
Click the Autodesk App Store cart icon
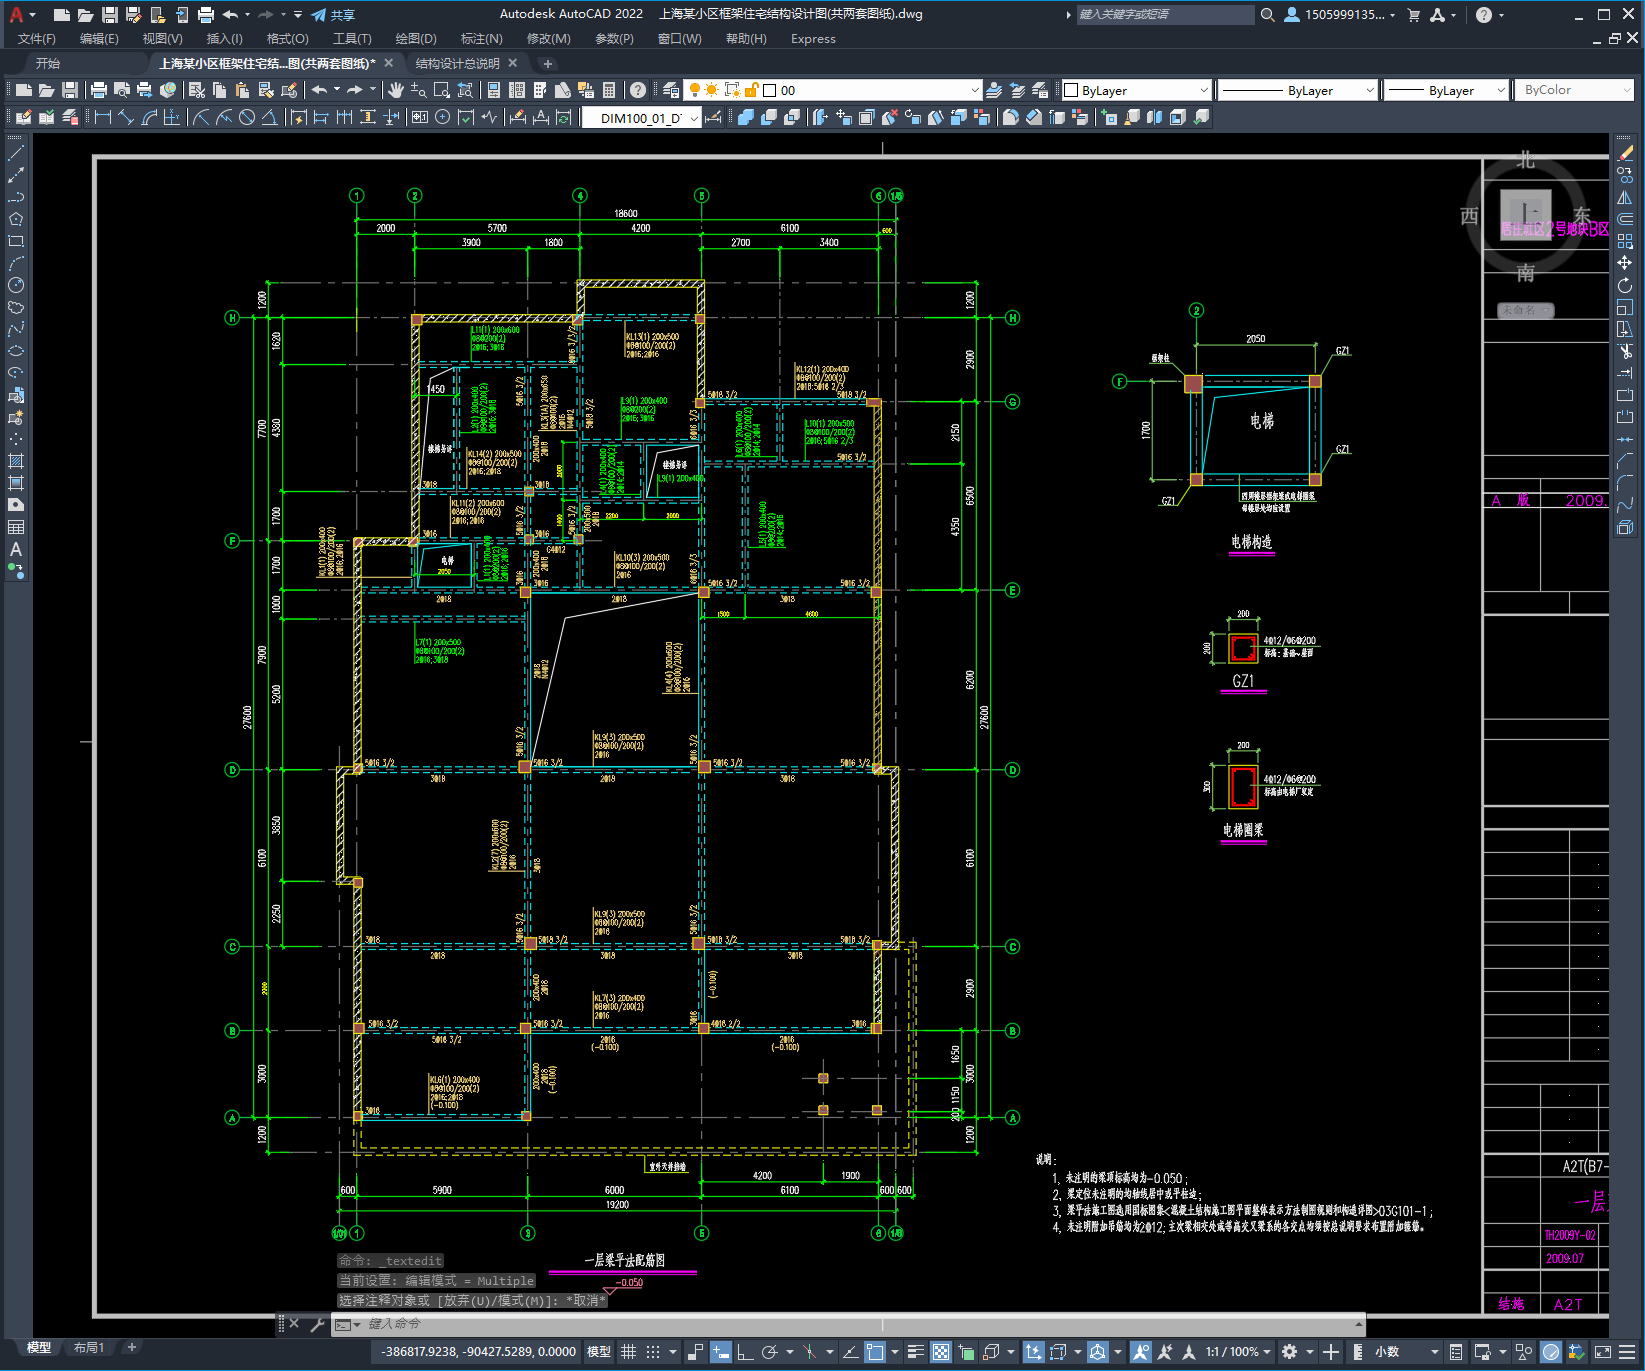[x=1413, y=15]
